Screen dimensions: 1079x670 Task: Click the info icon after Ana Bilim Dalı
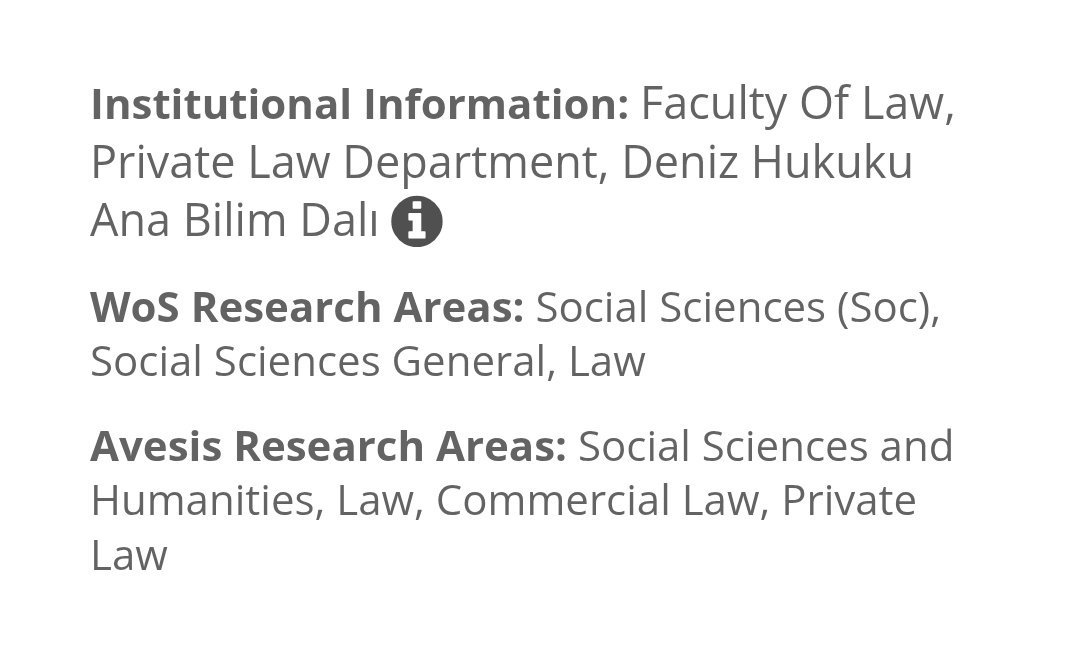tap(416, 222)
